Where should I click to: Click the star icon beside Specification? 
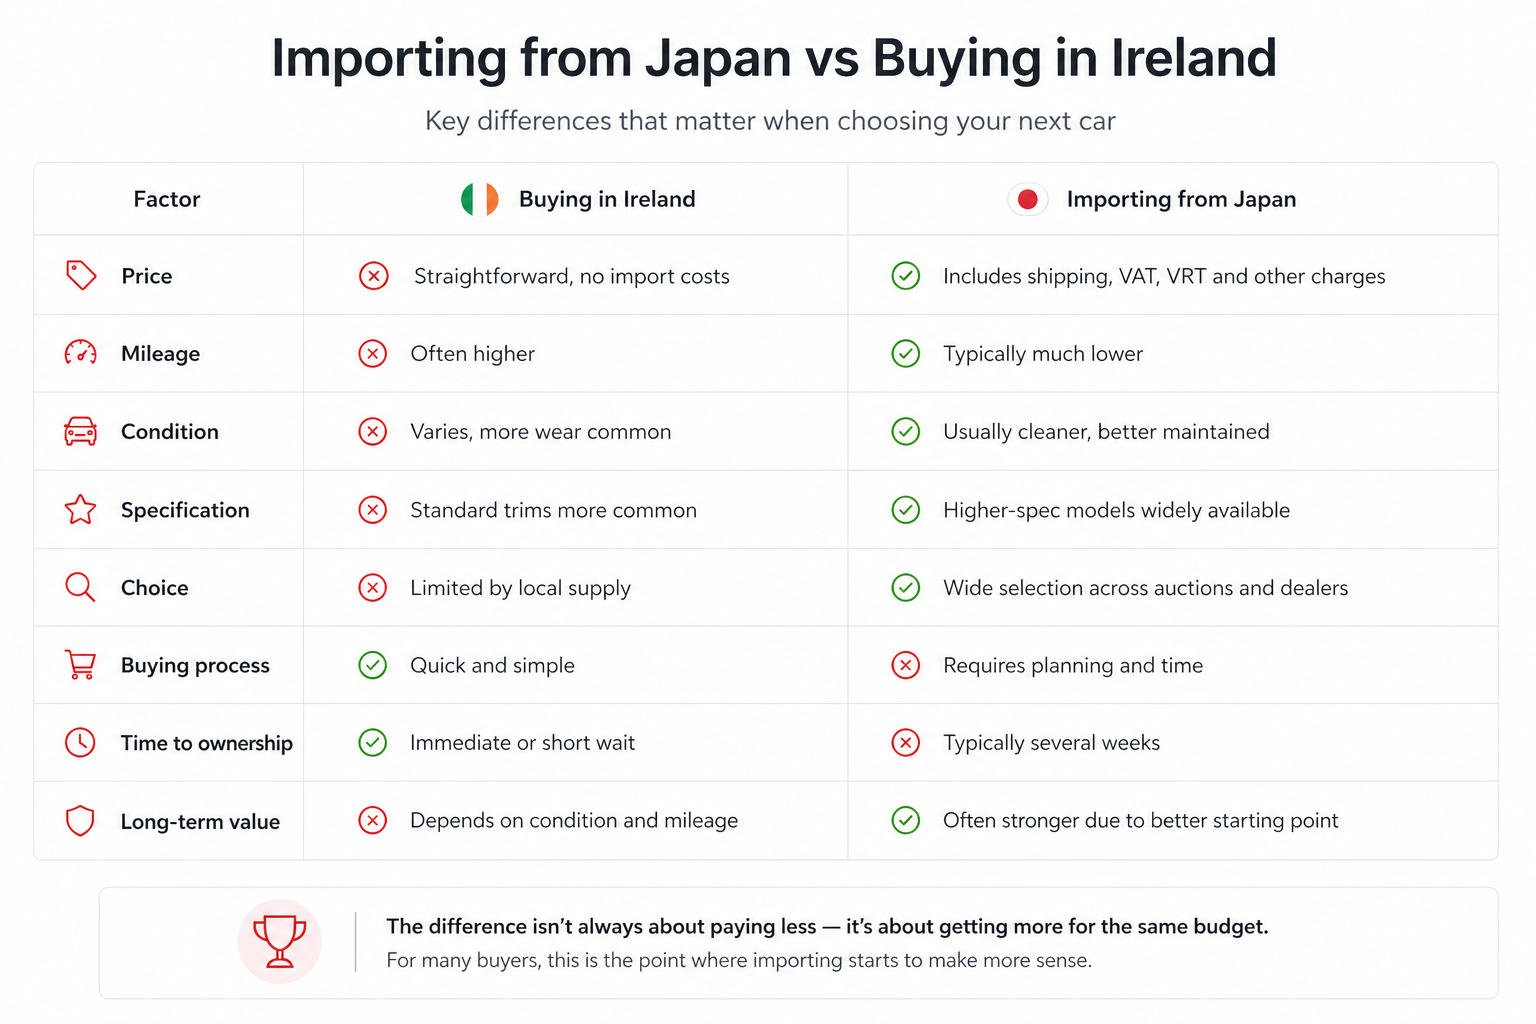81,510
